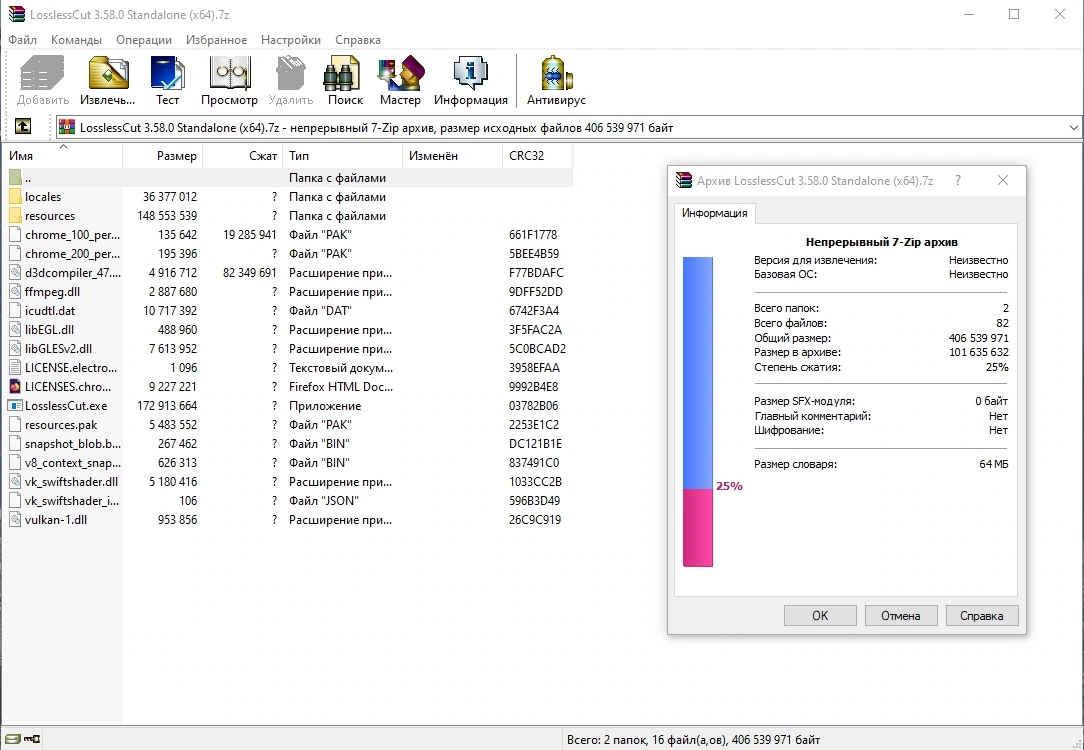The image size is (1084, 750).
Task: Select the Информация tab in dialog
Action: [714, 213]
